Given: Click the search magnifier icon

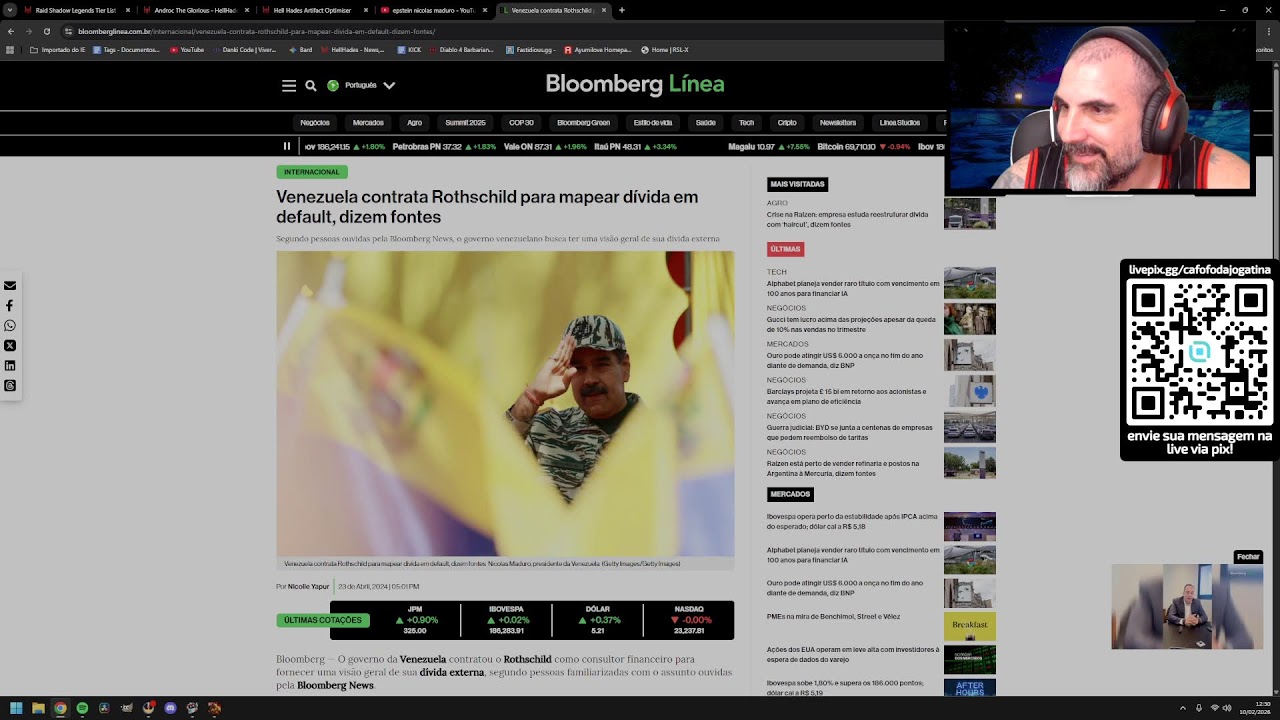Looking at the screenshot, I should point(311,86).
